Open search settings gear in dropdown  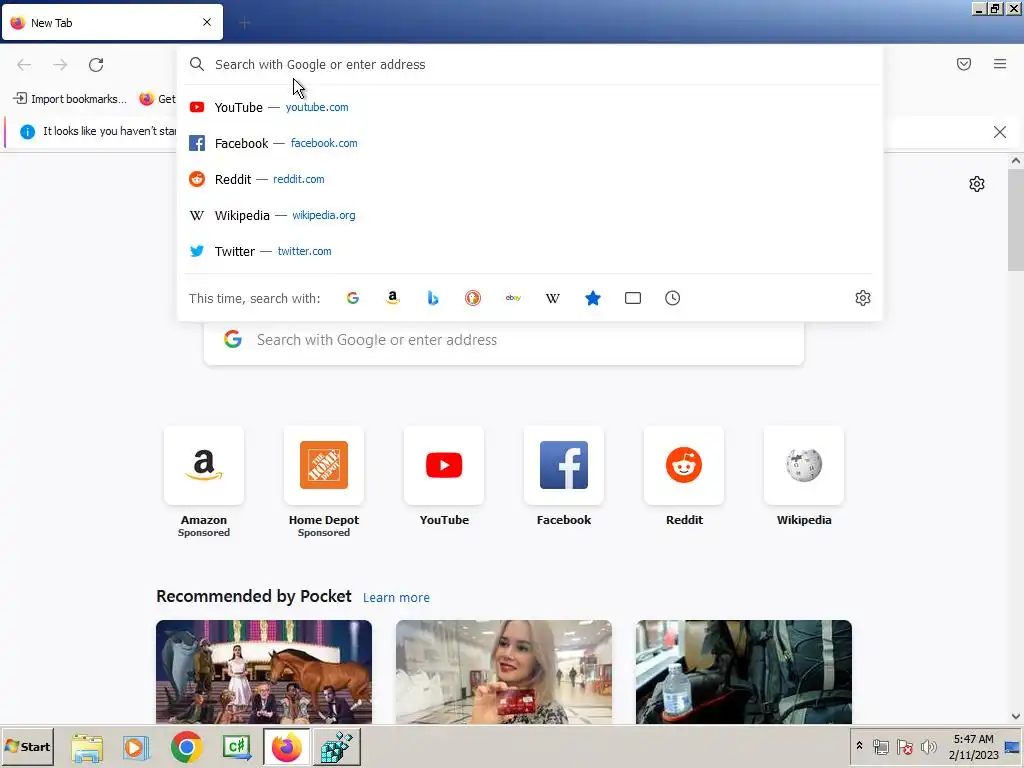click(863, 298)
